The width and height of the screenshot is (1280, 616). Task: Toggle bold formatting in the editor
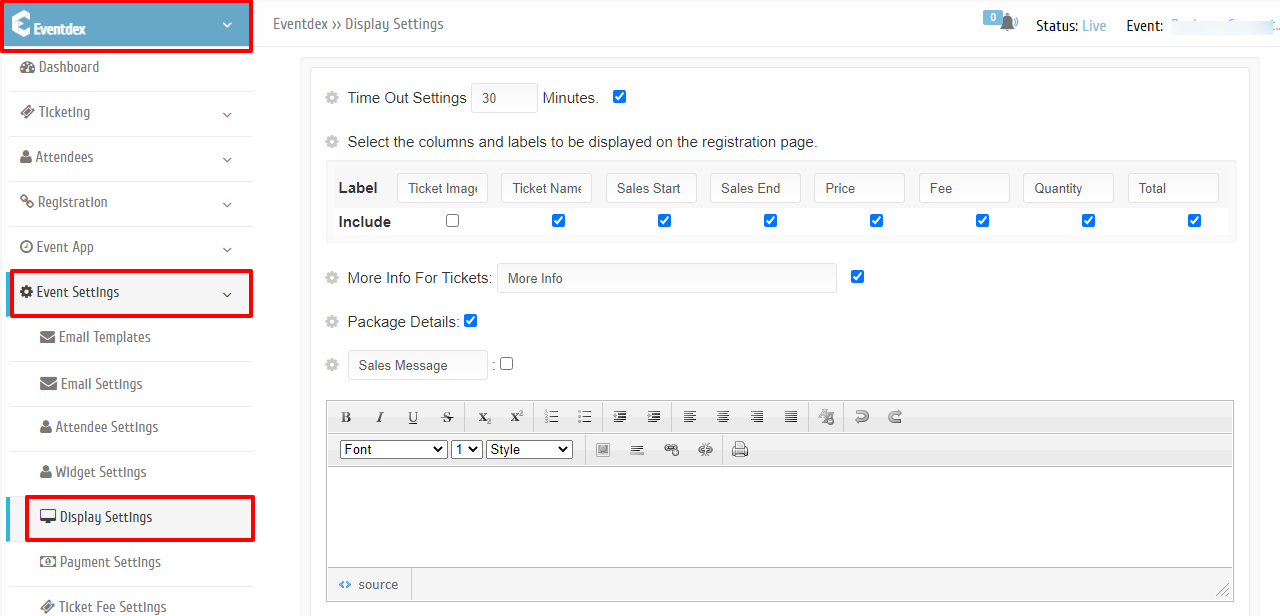coord(346,417)
